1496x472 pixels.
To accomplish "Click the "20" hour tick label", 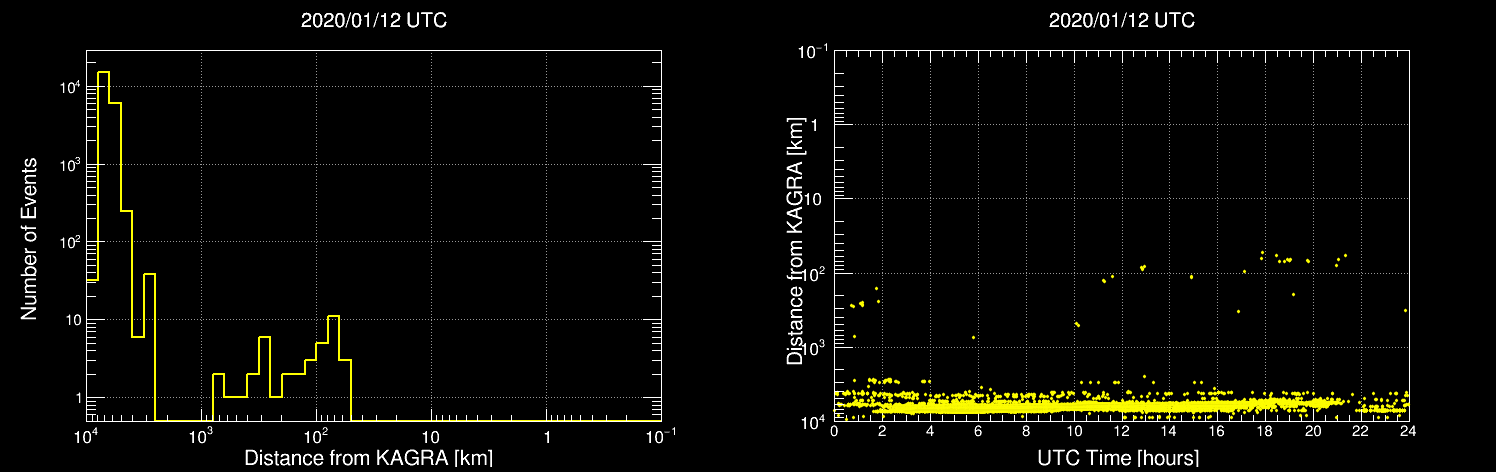I will coord(1312,432).
